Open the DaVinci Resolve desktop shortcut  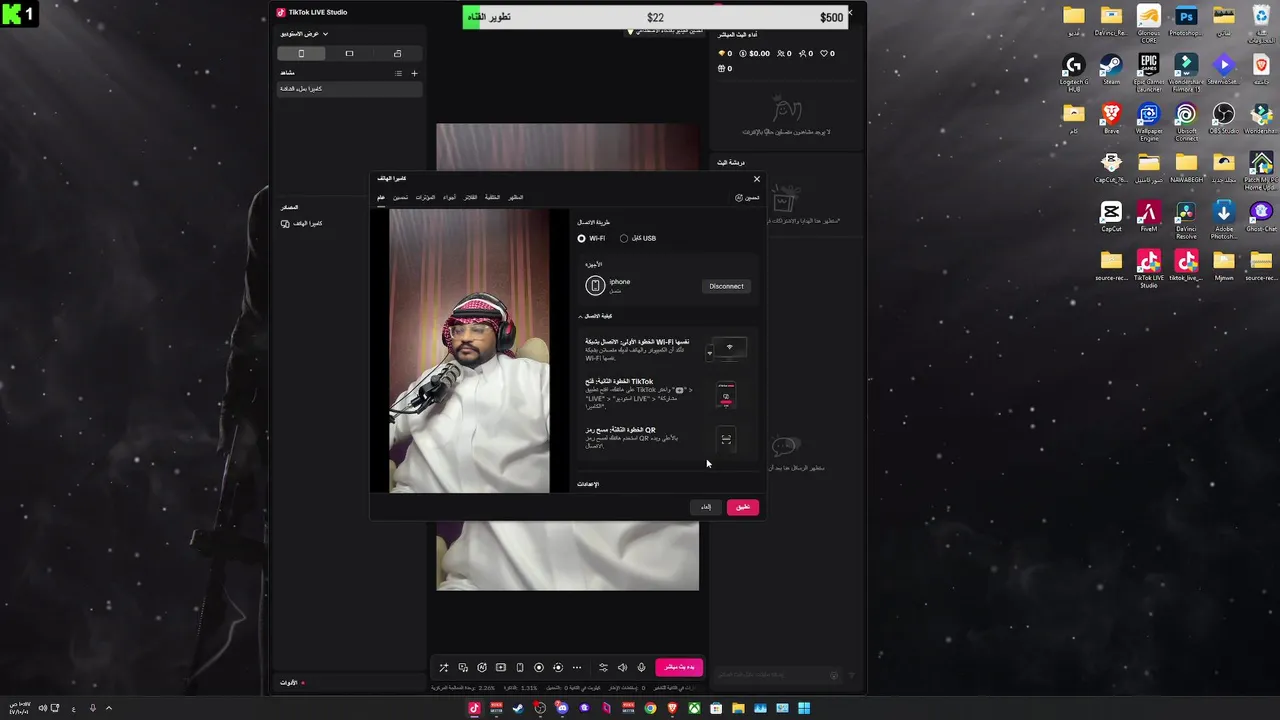pyautogui.click(x=1186, y=219)
